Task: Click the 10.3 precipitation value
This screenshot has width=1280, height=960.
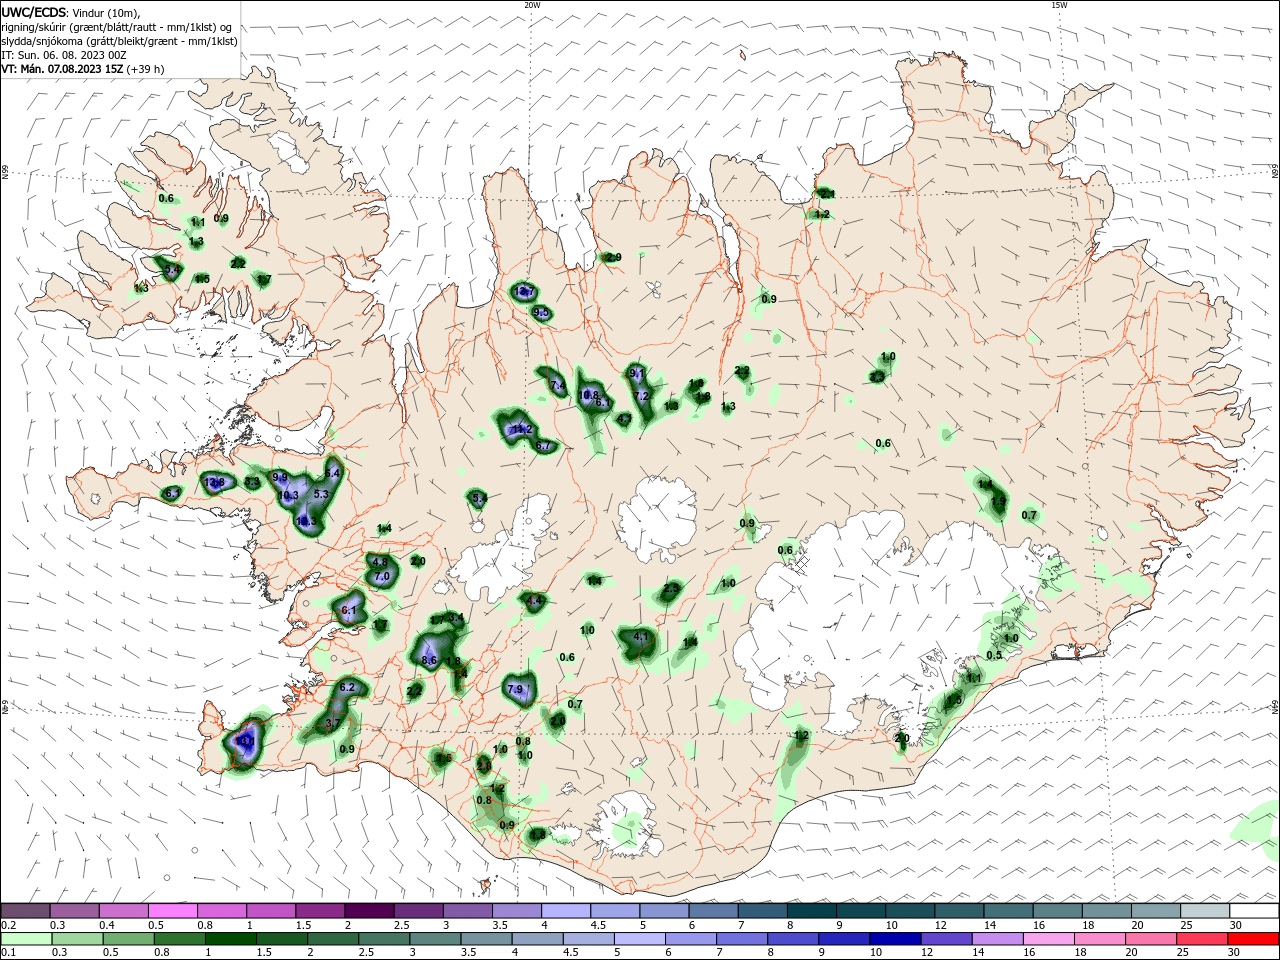Action: (x=289, y=495)
